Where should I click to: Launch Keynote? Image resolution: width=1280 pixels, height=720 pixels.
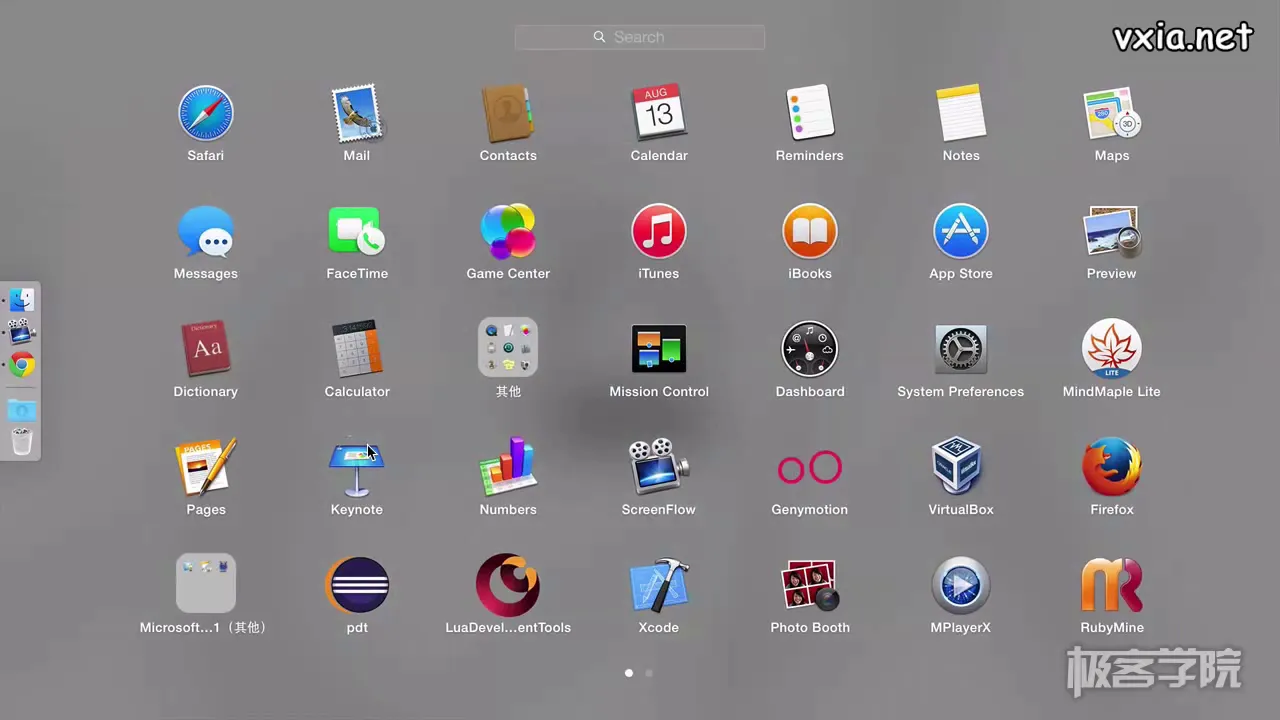coord(357,467)
